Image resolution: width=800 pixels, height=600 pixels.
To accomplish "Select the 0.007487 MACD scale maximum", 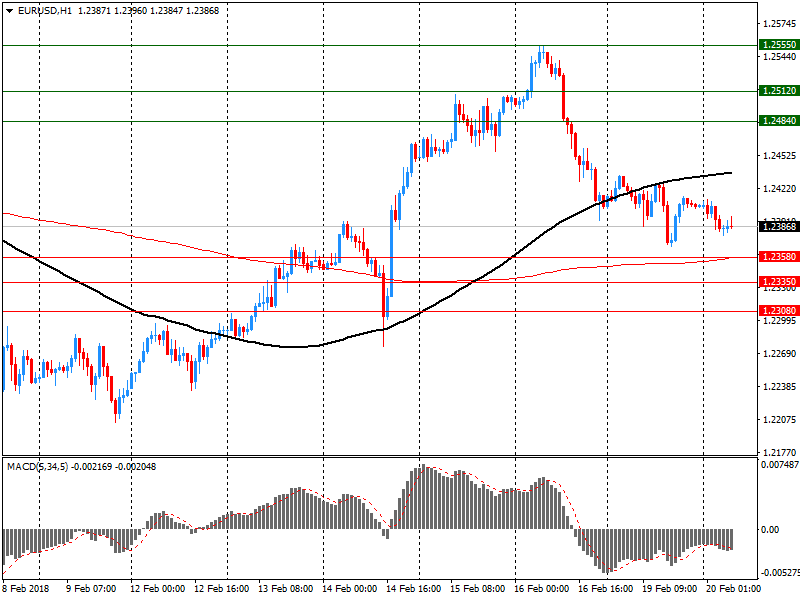I will [x=780, y=465].
